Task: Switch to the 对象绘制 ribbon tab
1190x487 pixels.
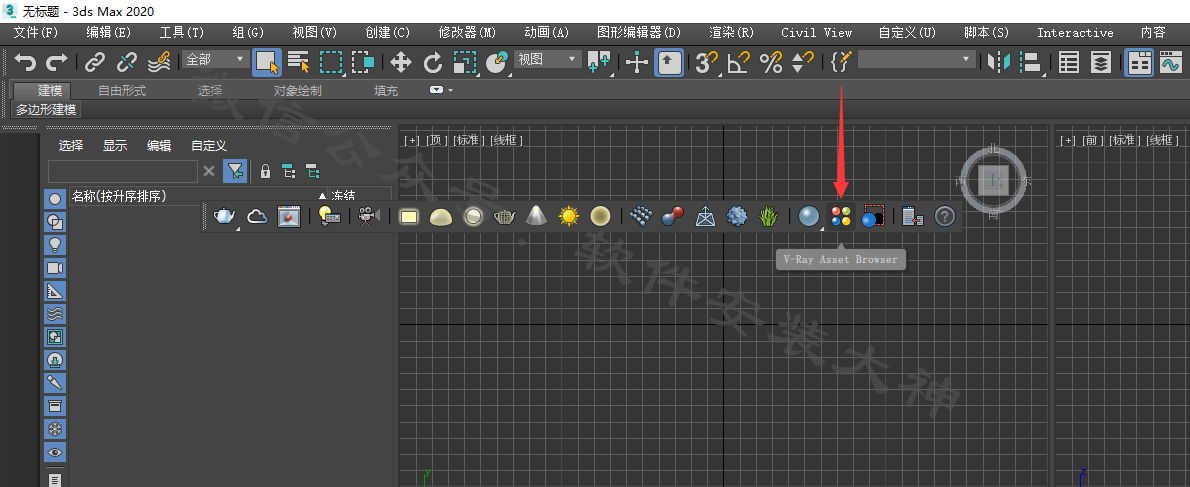Action: click(x=298, y=90)
